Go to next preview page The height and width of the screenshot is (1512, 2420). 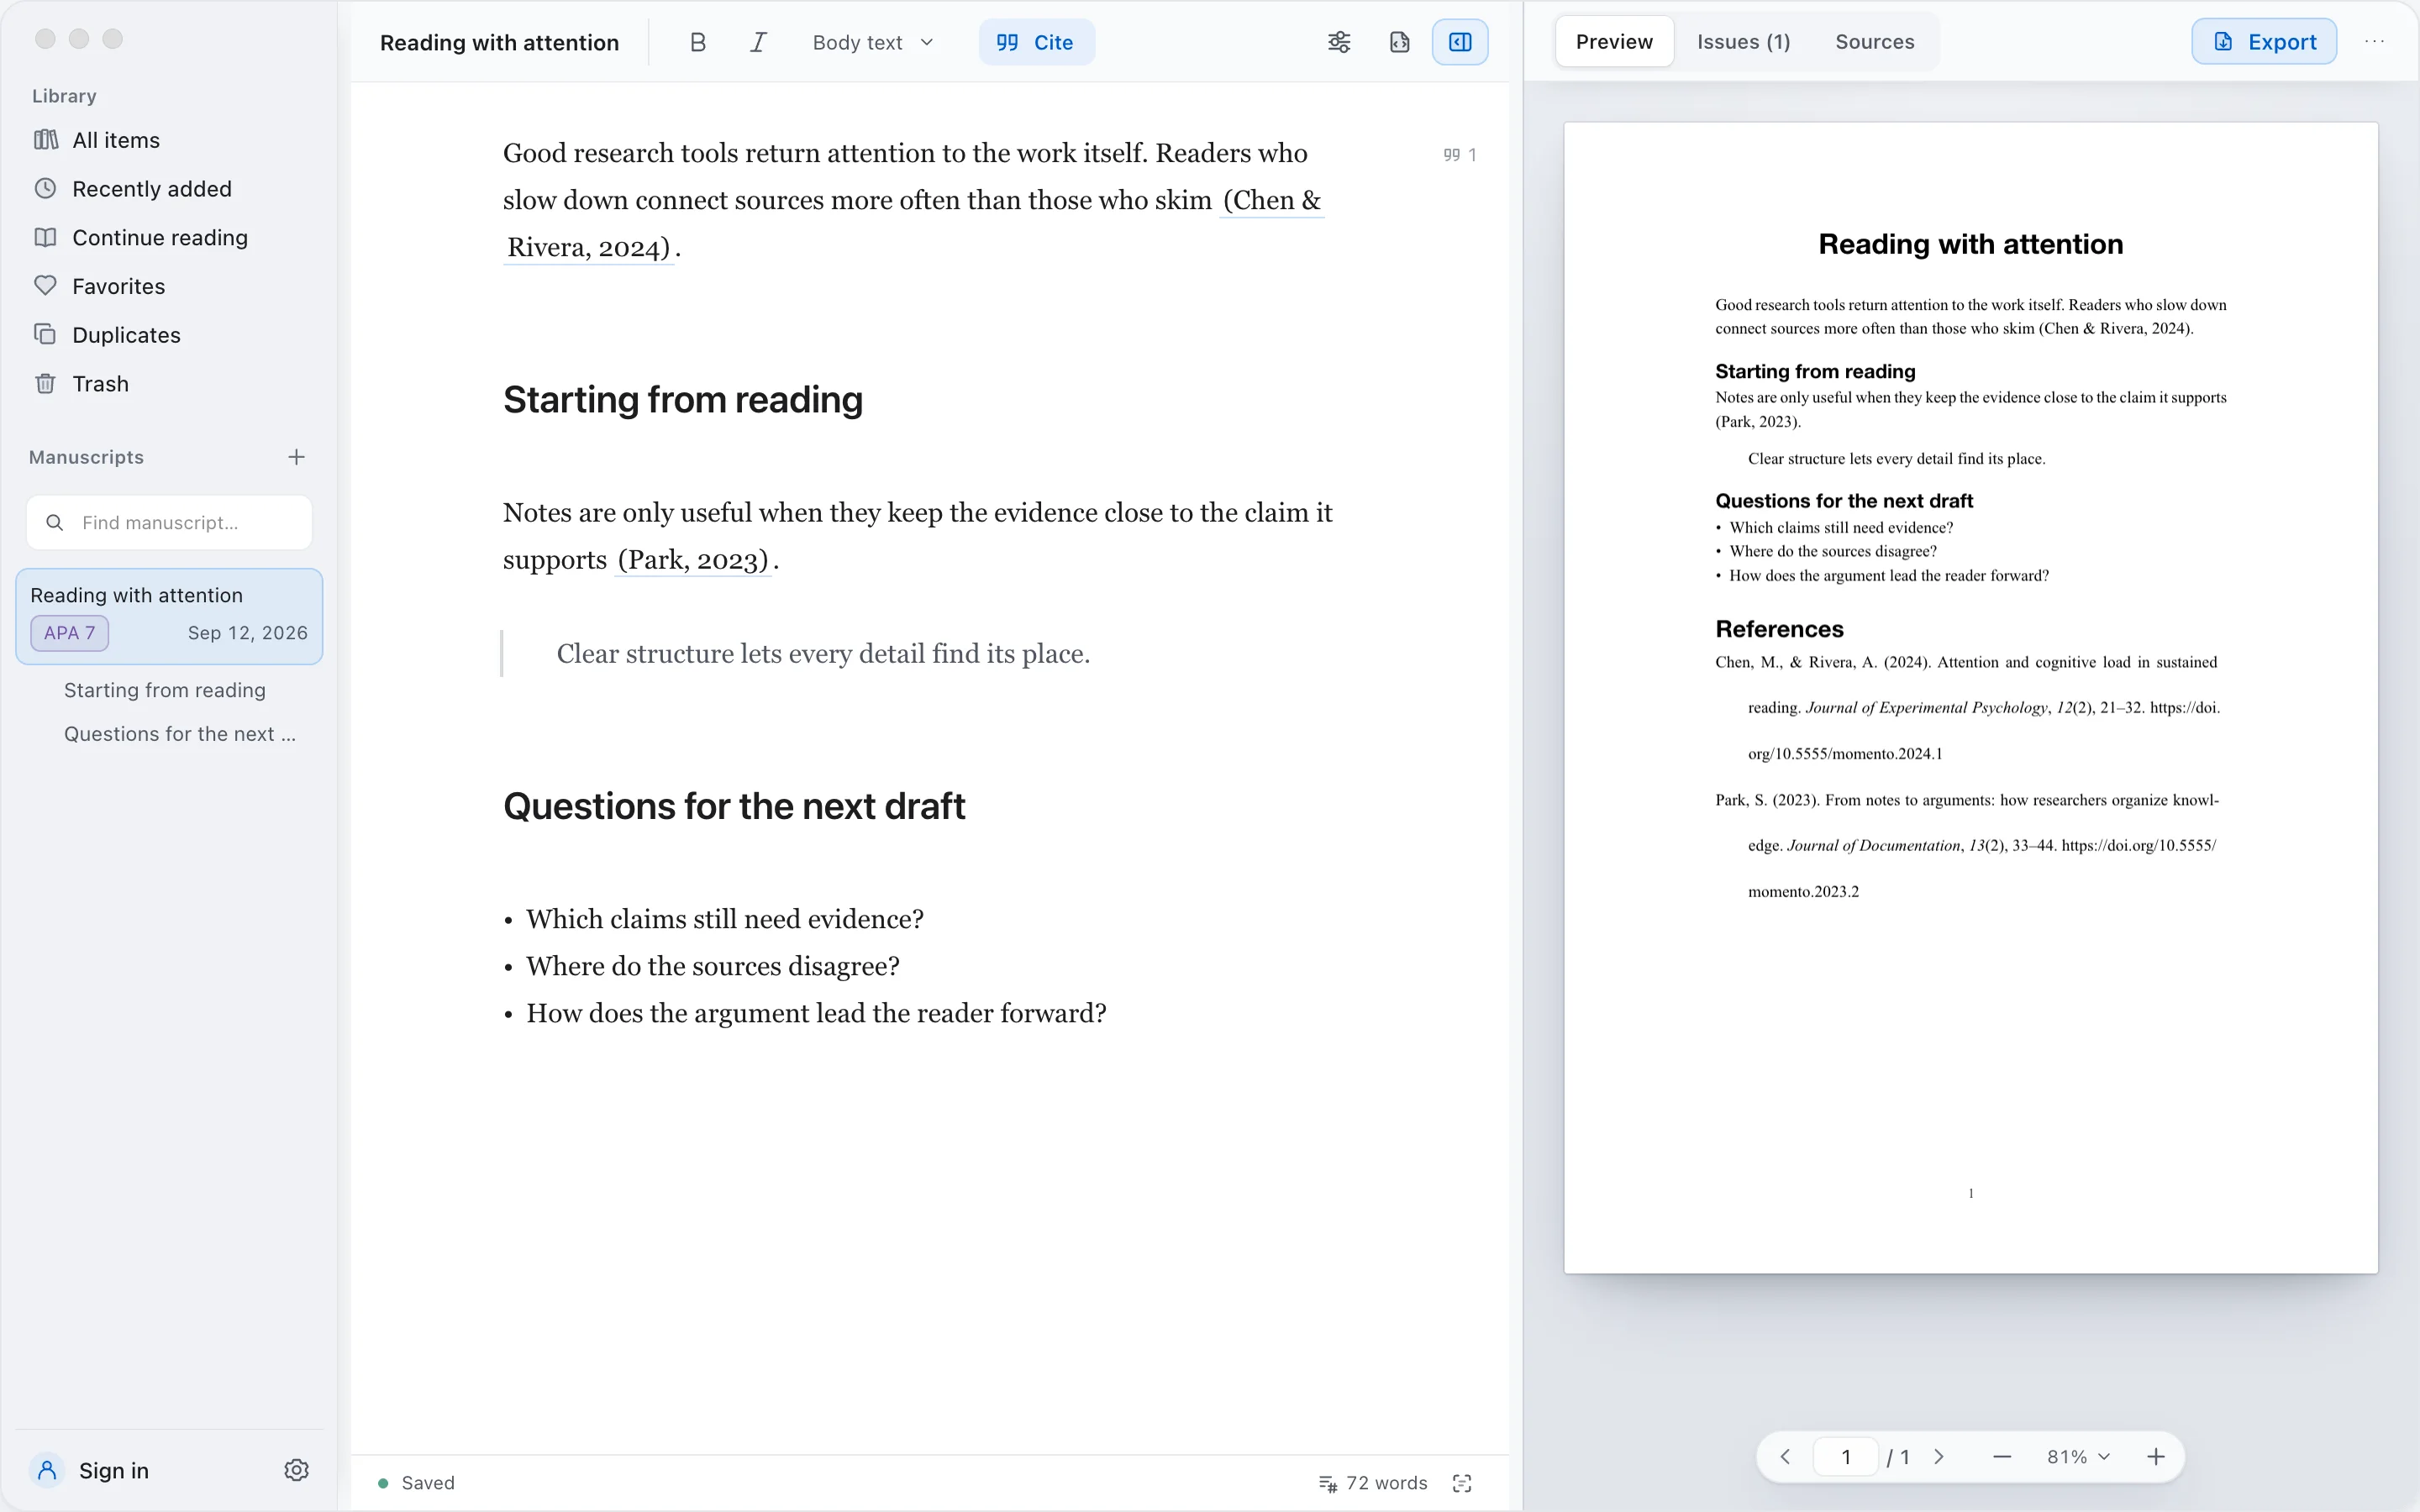click(1939, 1457)
